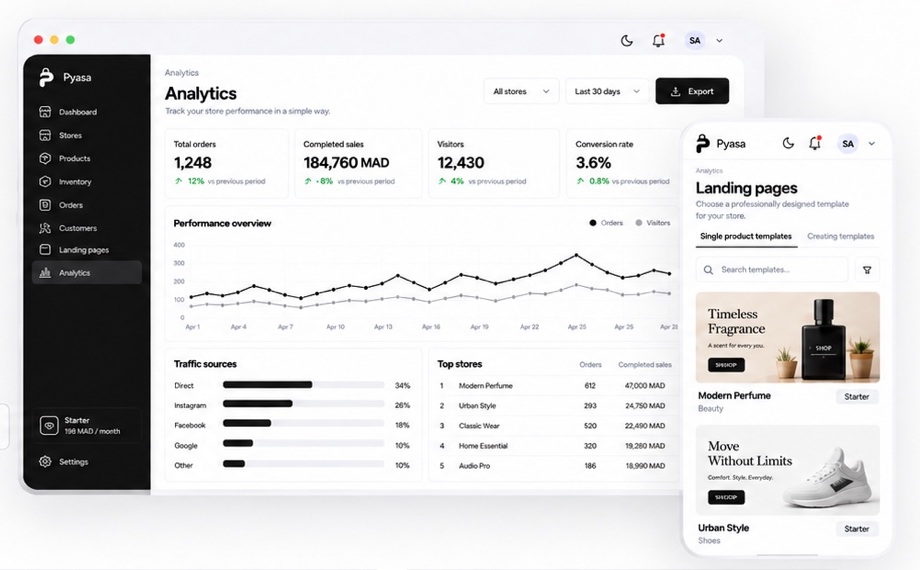Click the Orders icon in the sidebar
The image size is (920, 570).
point(45,205)
